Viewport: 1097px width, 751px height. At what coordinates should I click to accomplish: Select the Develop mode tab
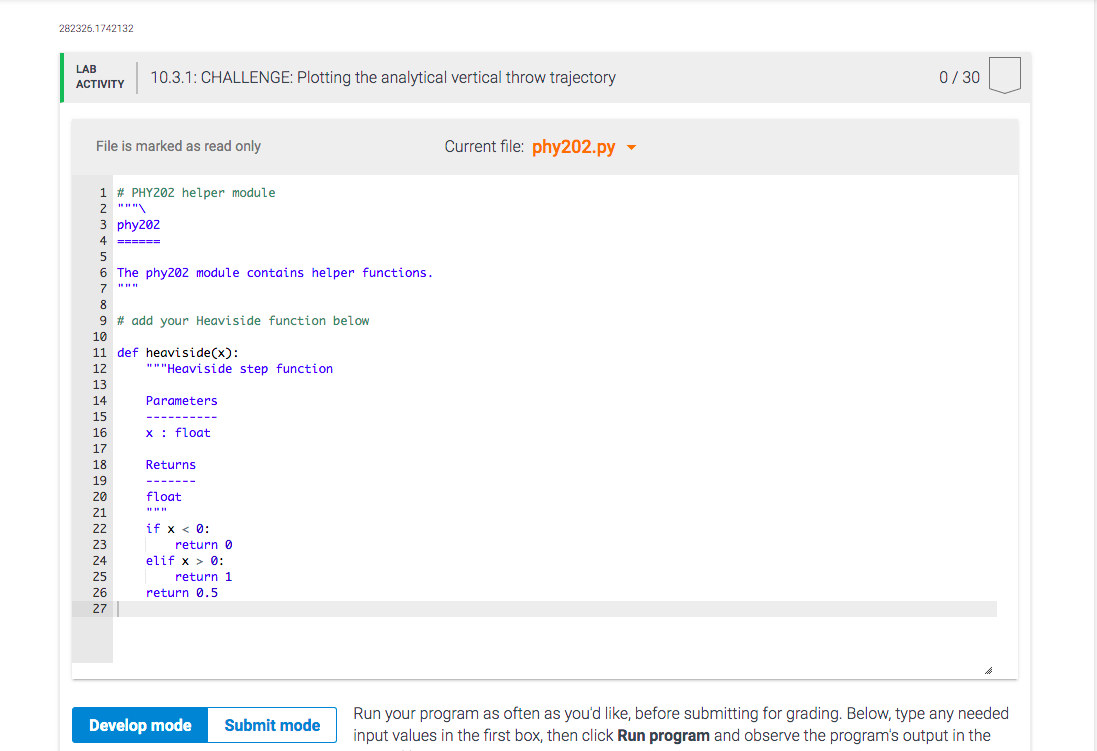pyautogui.click(x=139, y=725)
